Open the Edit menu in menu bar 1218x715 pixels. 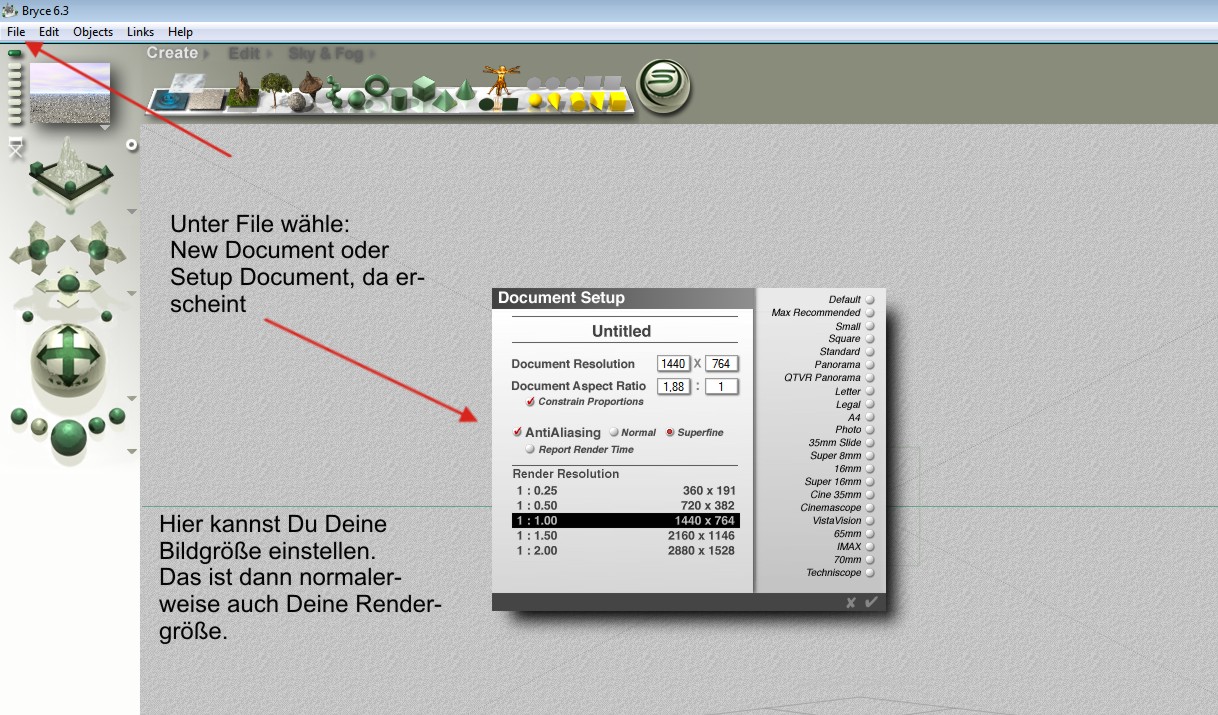pyautogui.click(x=49, y=32)
